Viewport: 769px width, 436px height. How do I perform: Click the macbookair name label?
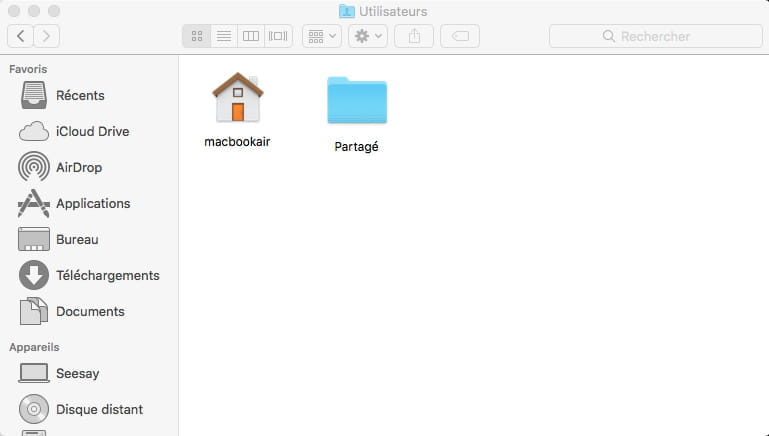(237, 142)
